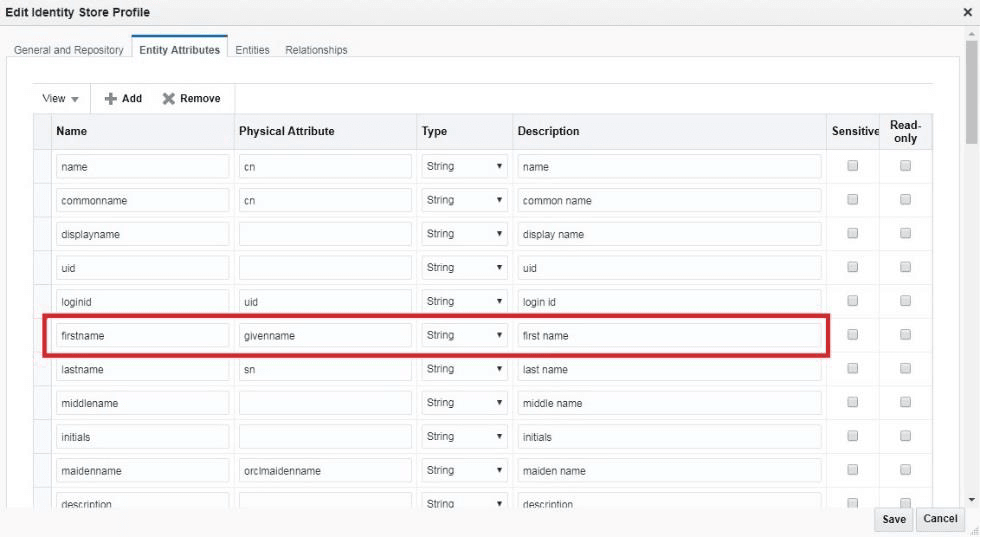Click the Remove X icon button
The image size is (984, 537).
[191, 98]
